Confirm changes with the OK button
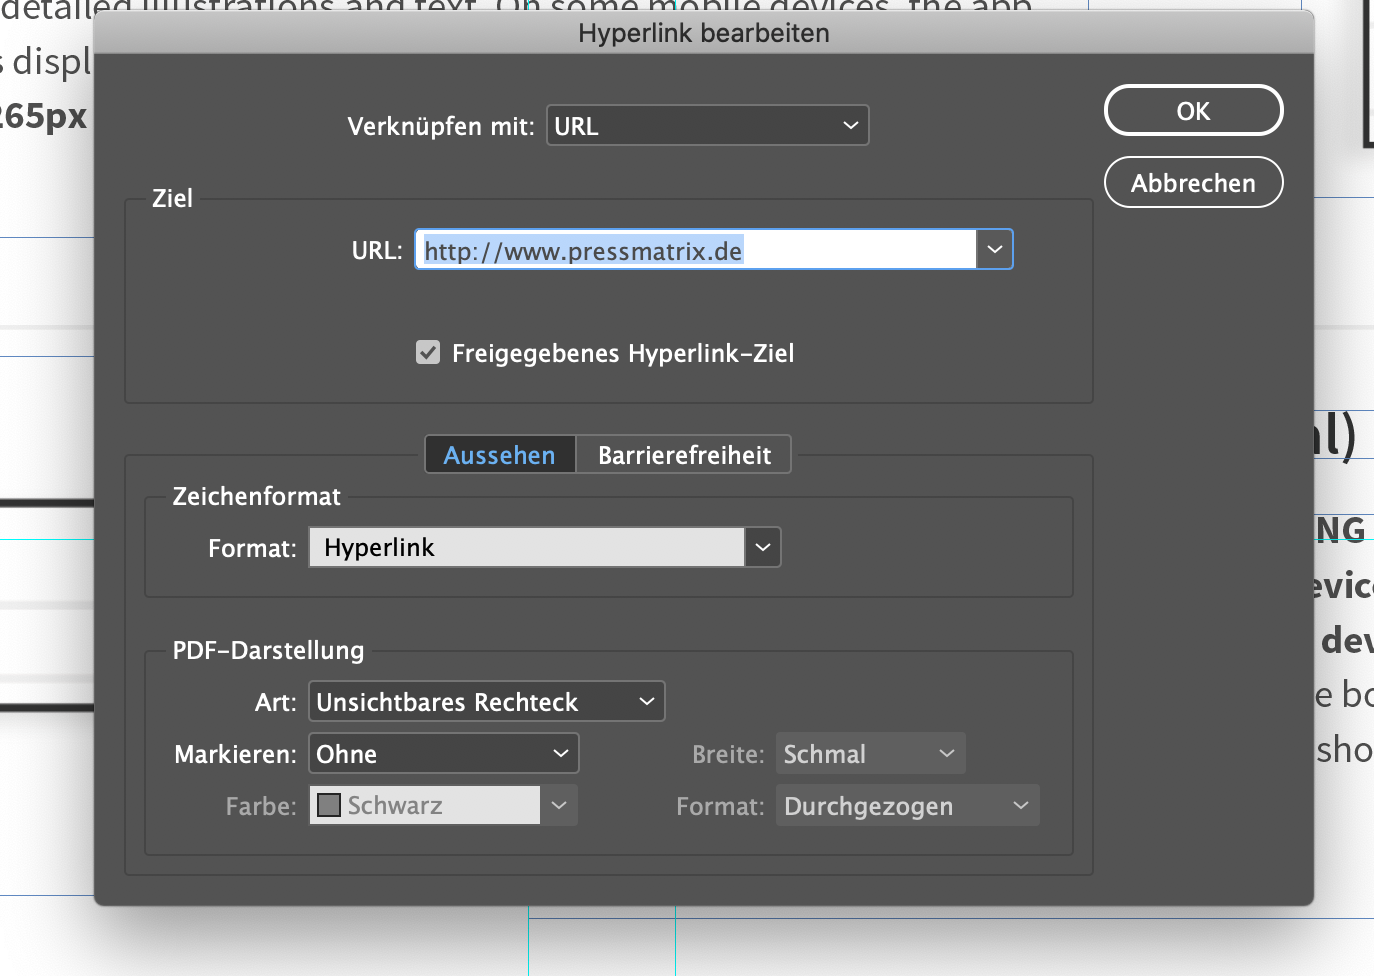 [x=1193, y=110]
